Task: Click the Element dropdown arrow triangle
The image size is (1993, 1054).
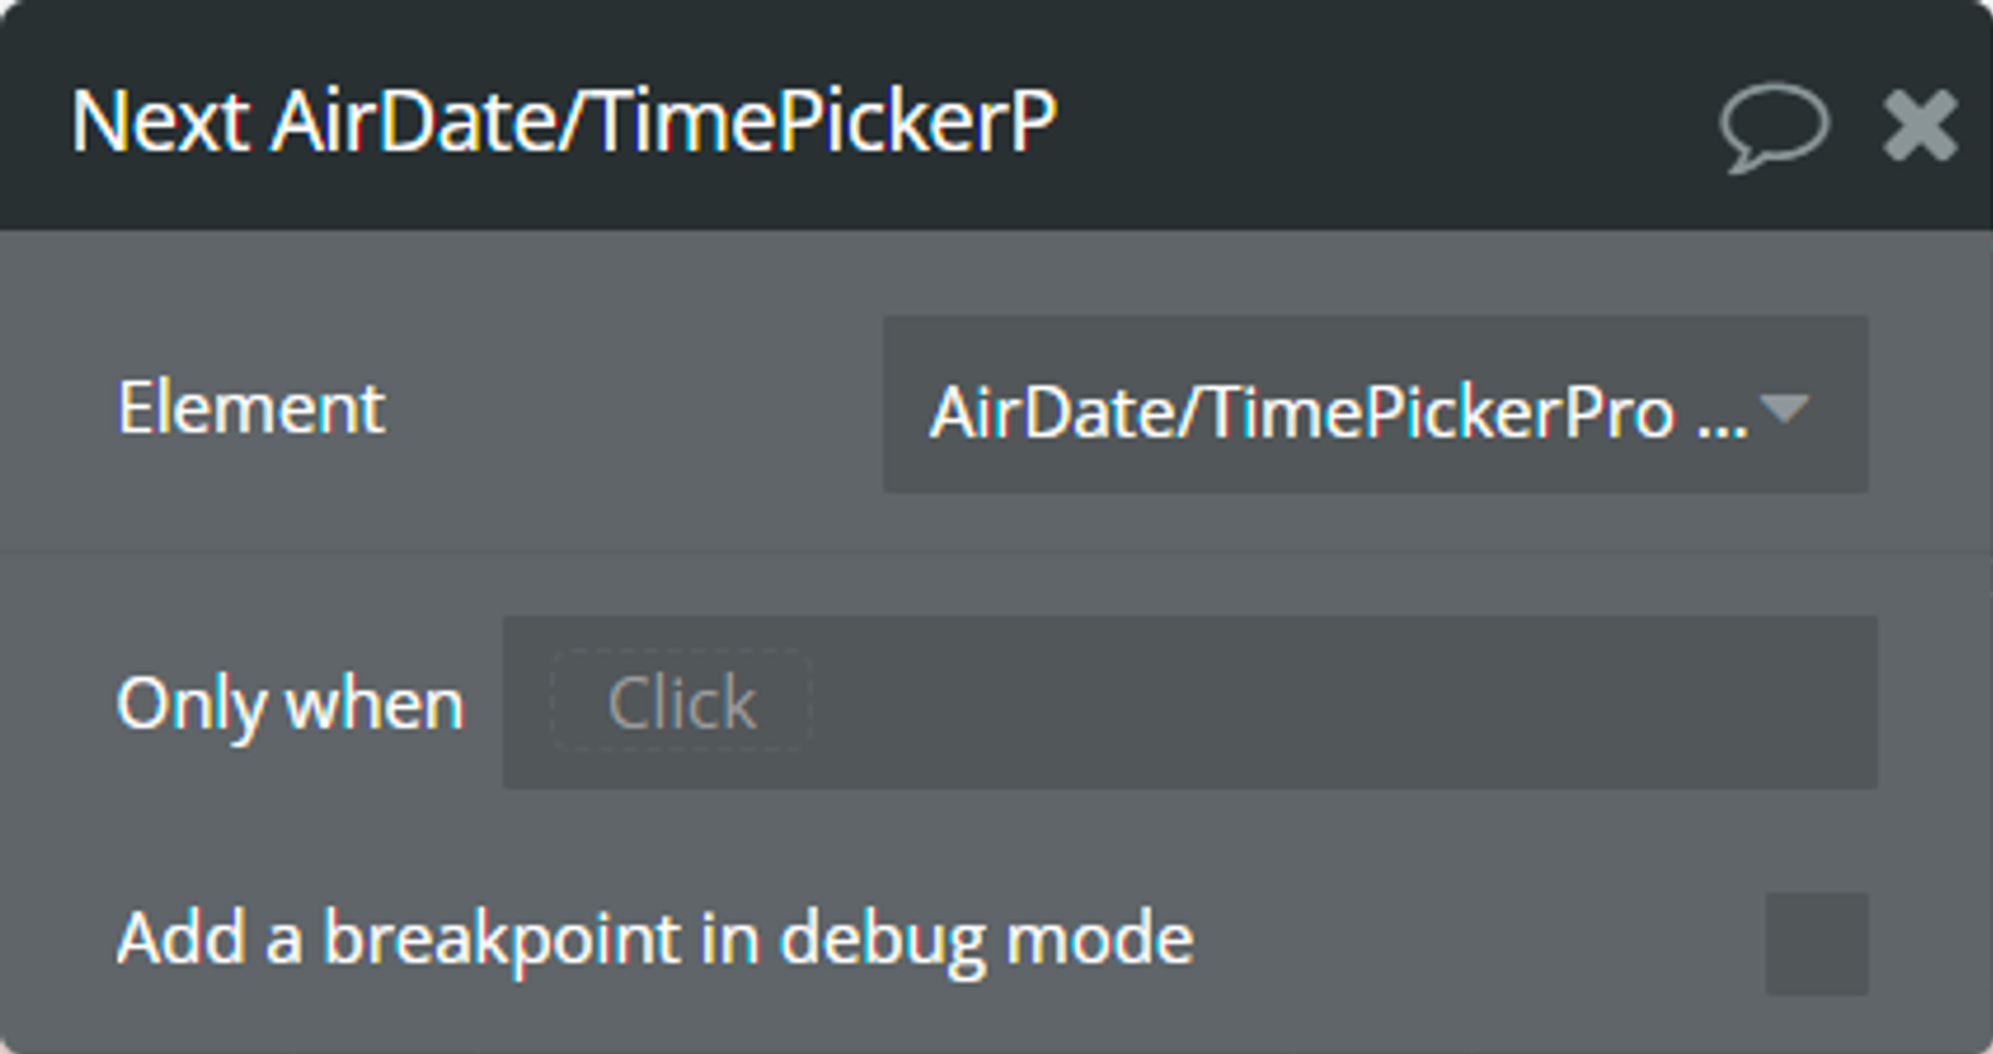Action: (x=1784, y=408)
